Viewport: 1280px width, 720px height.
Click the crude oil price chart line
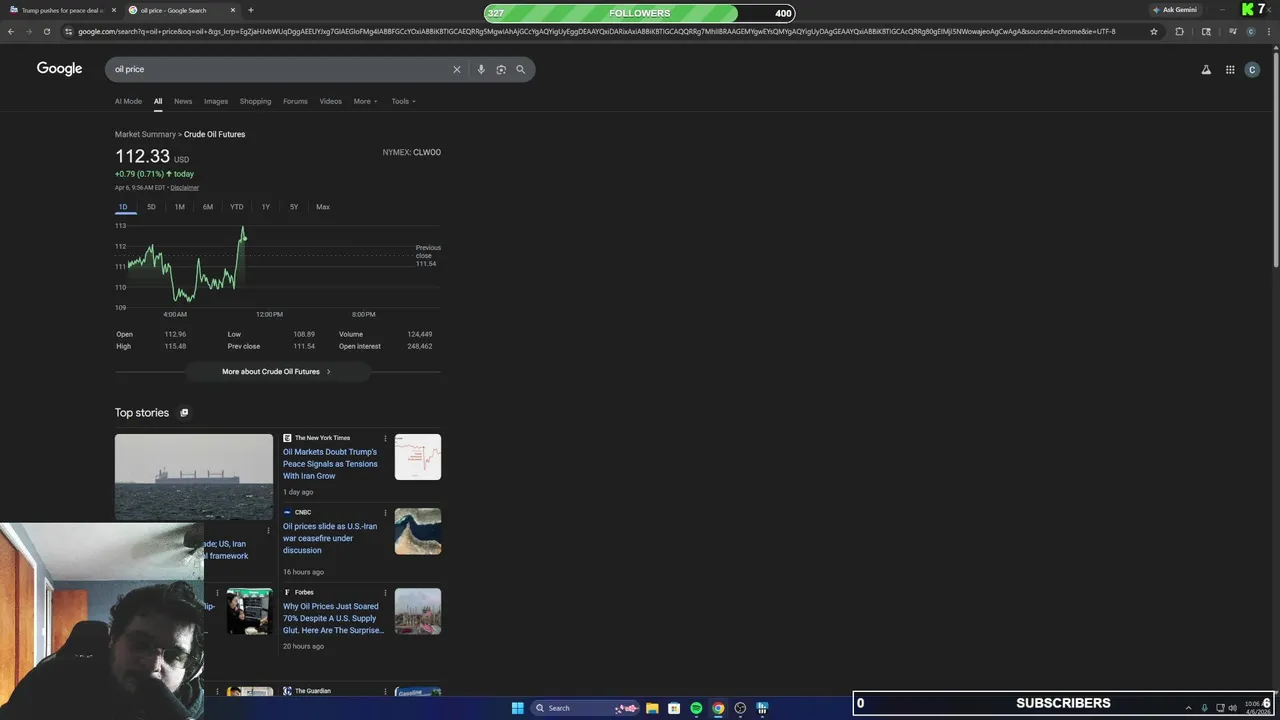click(185, 266)
